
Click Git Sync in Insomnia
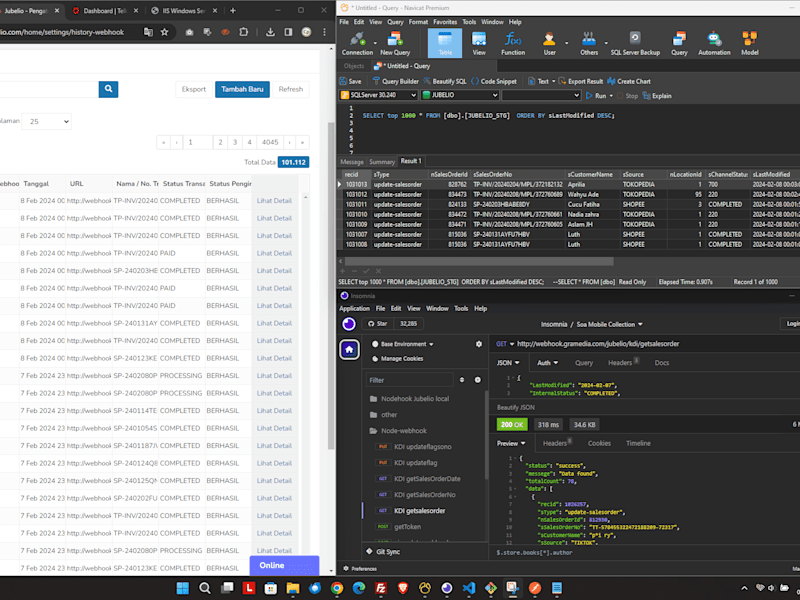pyautogui.click(x=383, y=552)
